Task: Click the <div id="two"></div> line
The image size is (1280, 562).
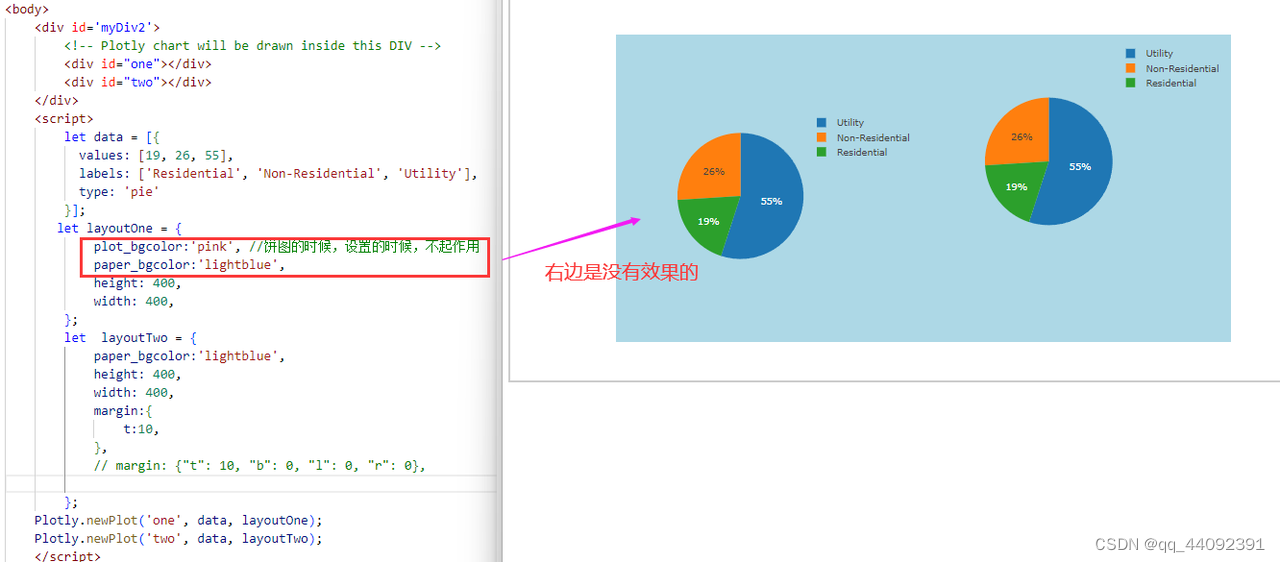Action: (138, 82)
